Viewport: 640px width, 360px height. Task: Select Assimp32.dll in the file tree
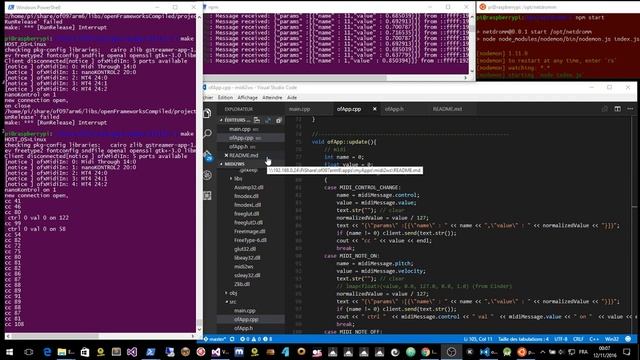(249, 187)
